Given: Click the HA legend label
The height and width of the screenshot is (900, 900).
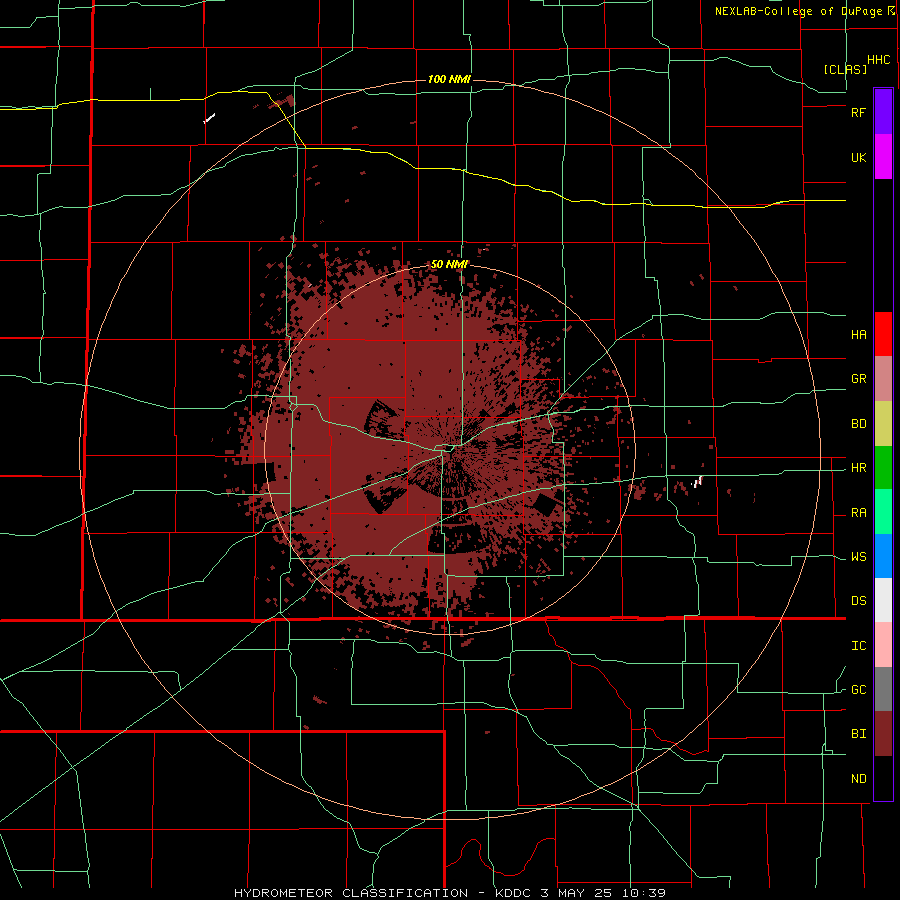Looking at the screenshot, I should (x=858, y=335).
